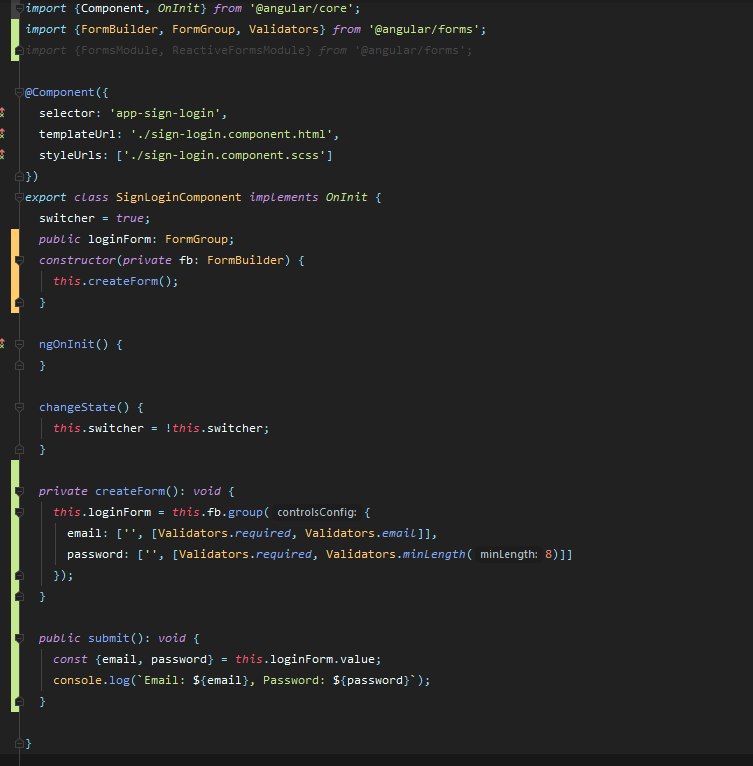The width and height of the screenshot is (753, 766).
Task: Collapse the this.loginForm group call fold marker
Action: [x=20, y=512]
